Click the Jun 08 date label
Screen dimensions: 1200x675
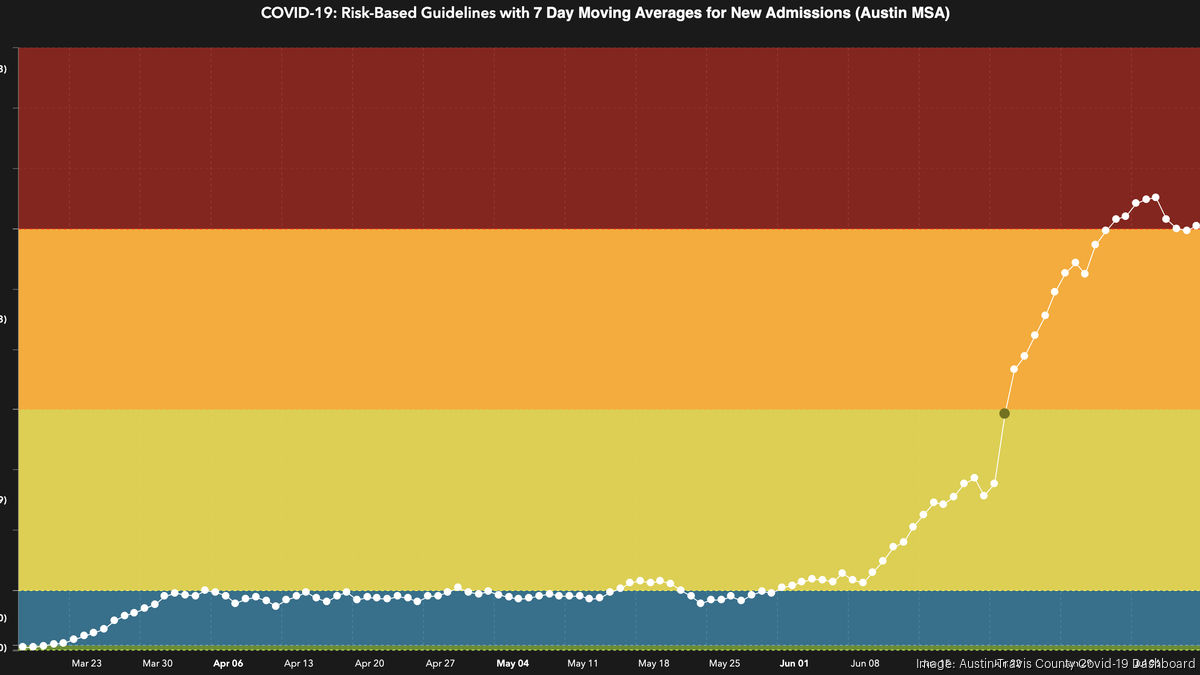(x=866, y=663)
